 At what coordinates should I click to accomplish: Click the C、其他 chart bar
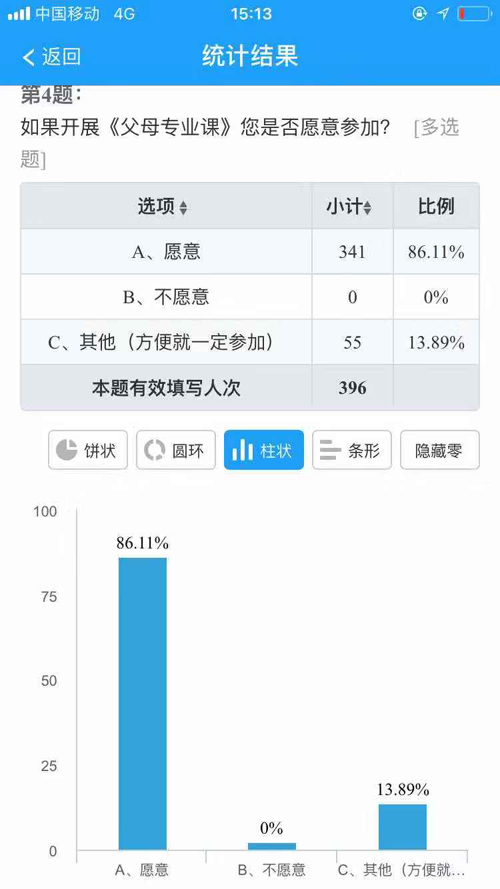point(402,827)
